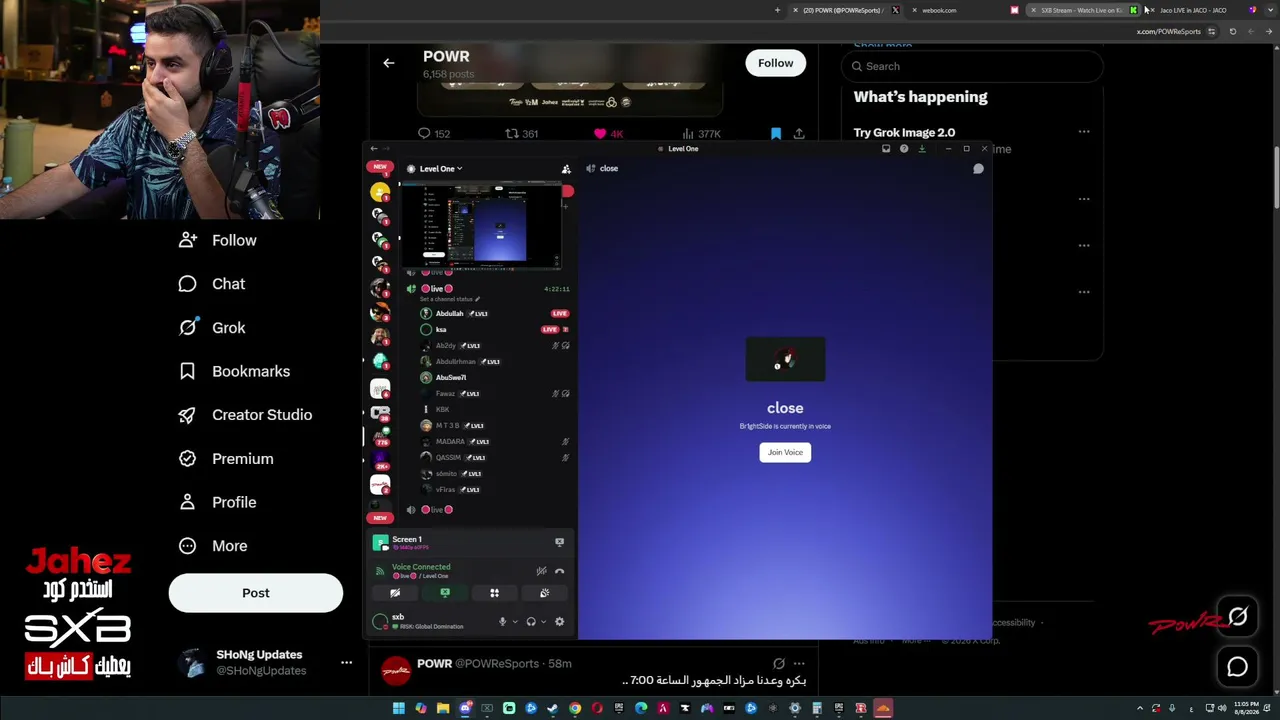The height and width of the screenshot is (720, 1280).
Task: View post analytics showing 377K views
Action: point(701,134)
